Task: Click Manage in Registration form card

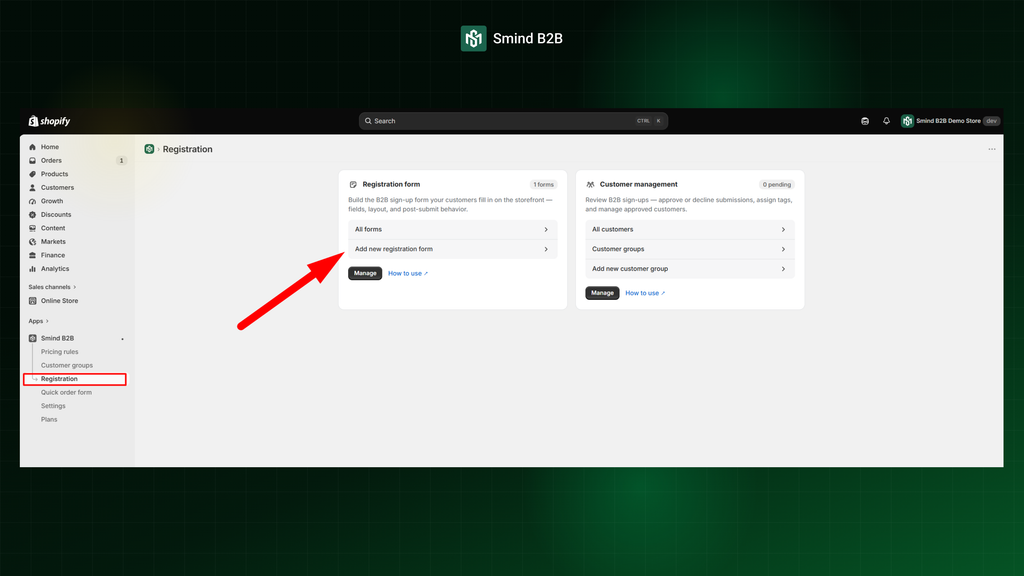Action: tap(365, 274)
